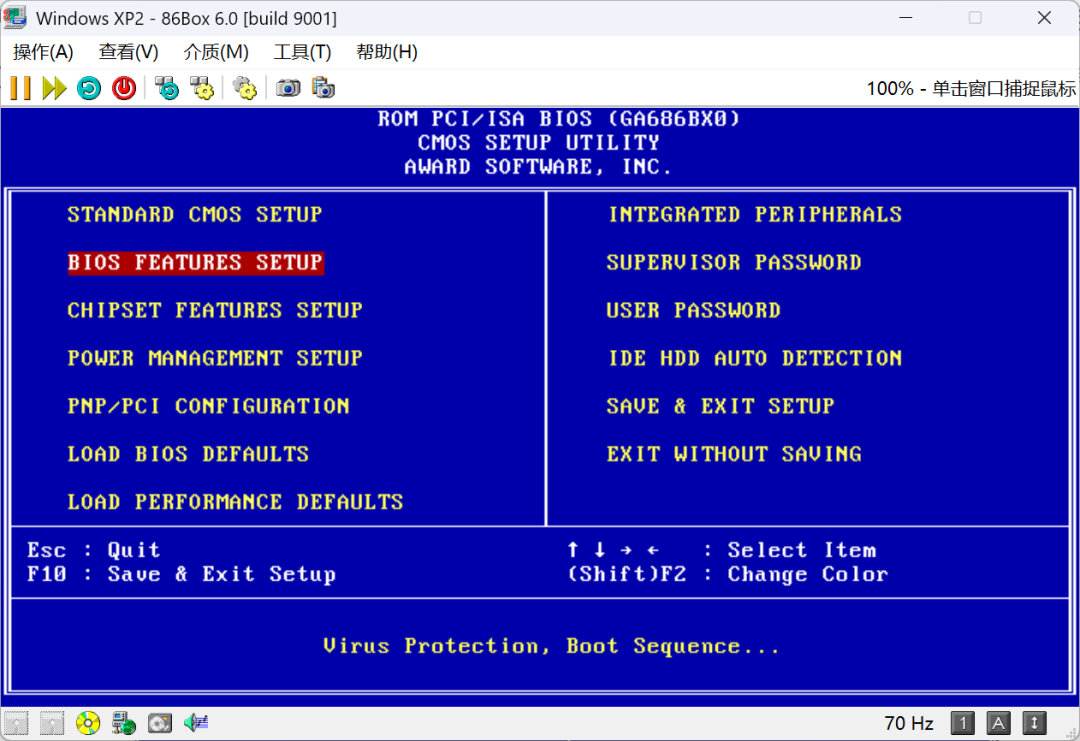Click the hard disk status icon
The image size is (1080, 741).
(160, 723)
